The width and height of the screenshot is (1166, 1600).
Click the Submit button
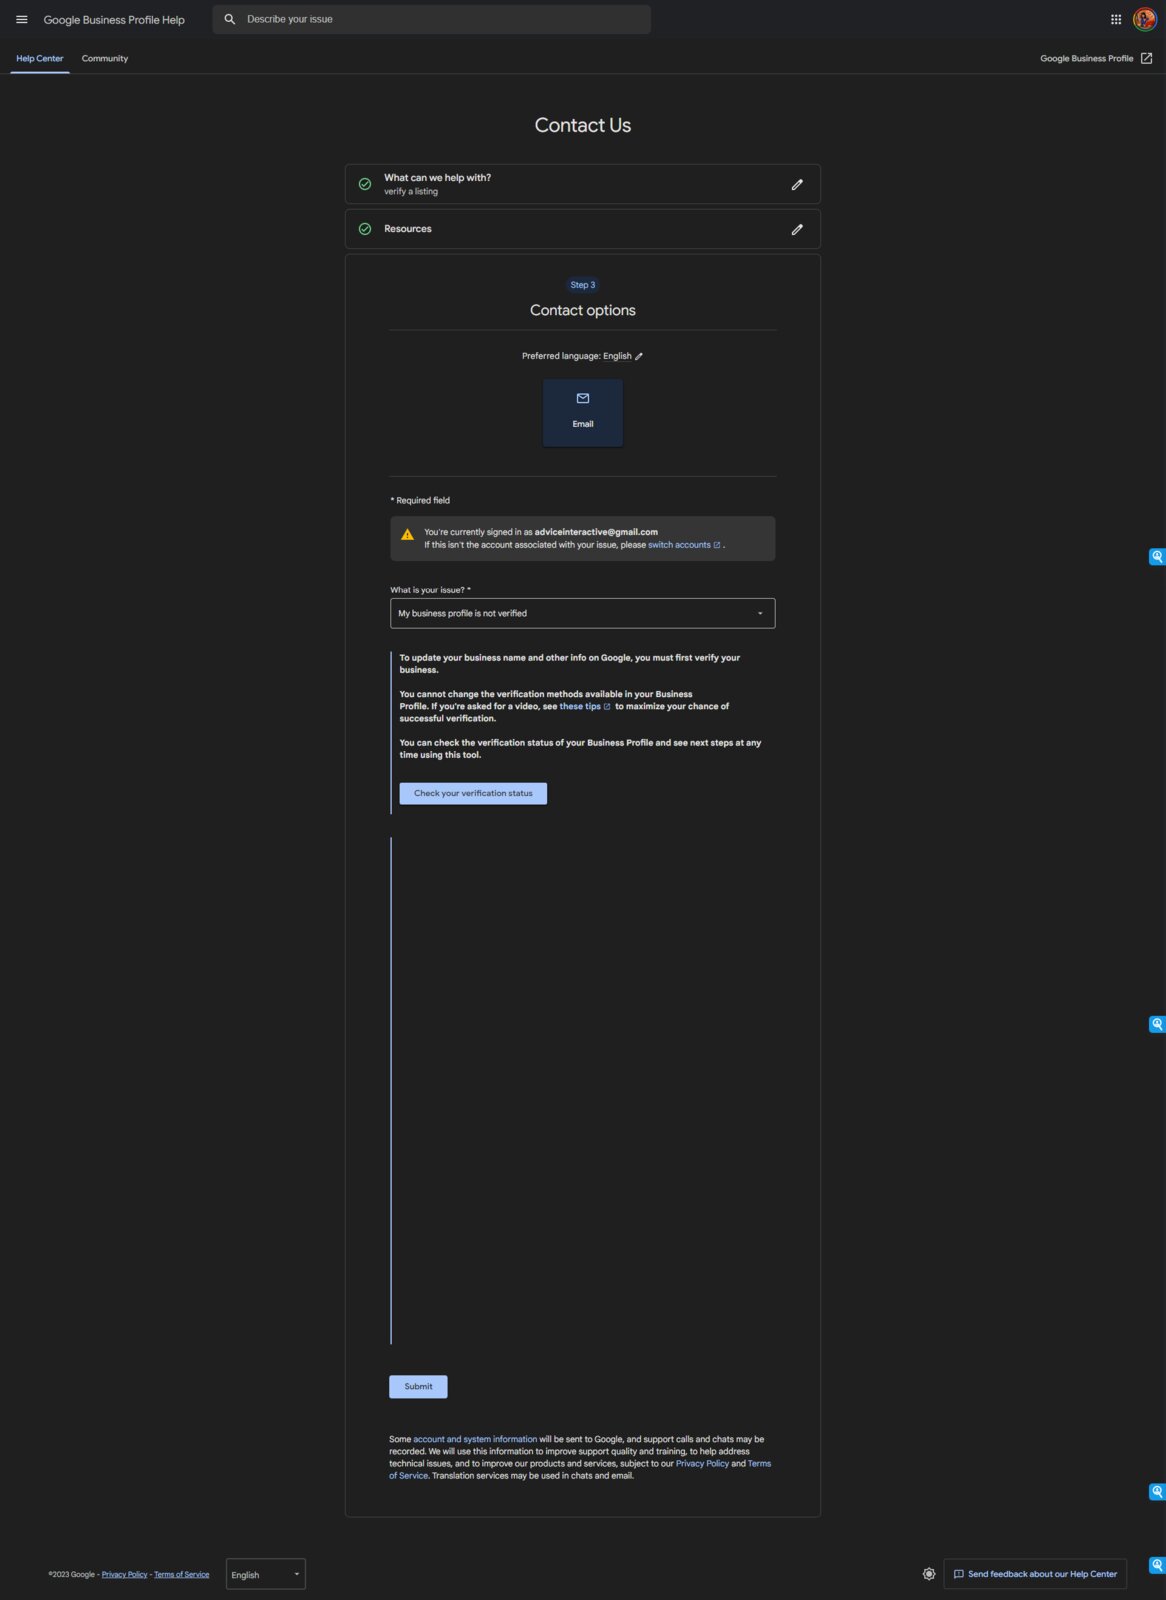pyautogui.click(x=418, y=1386)
